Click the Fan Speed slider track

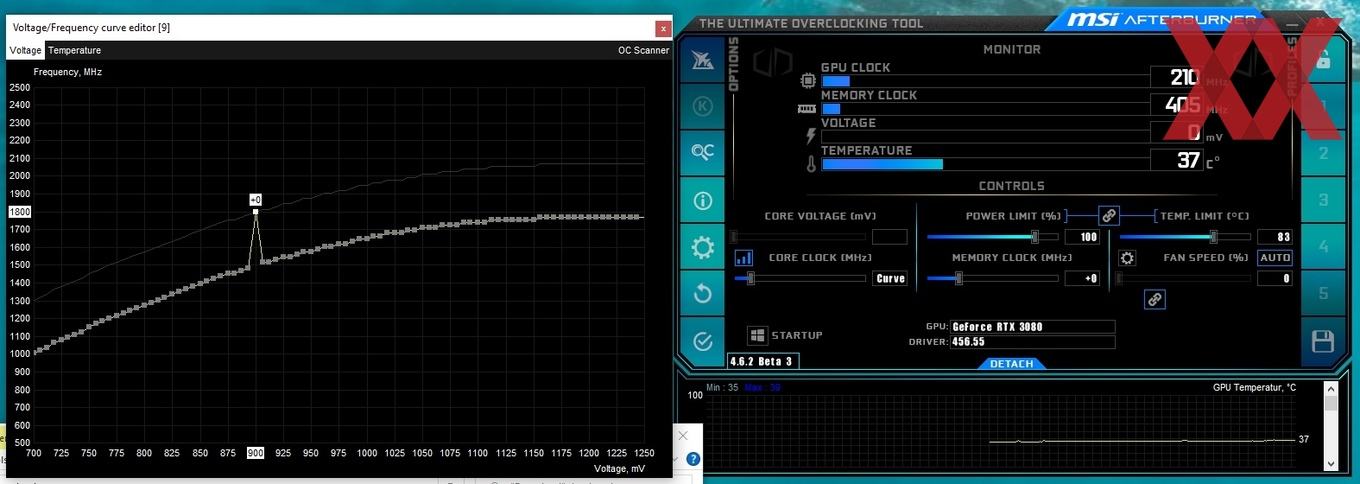coord(1183,279)
